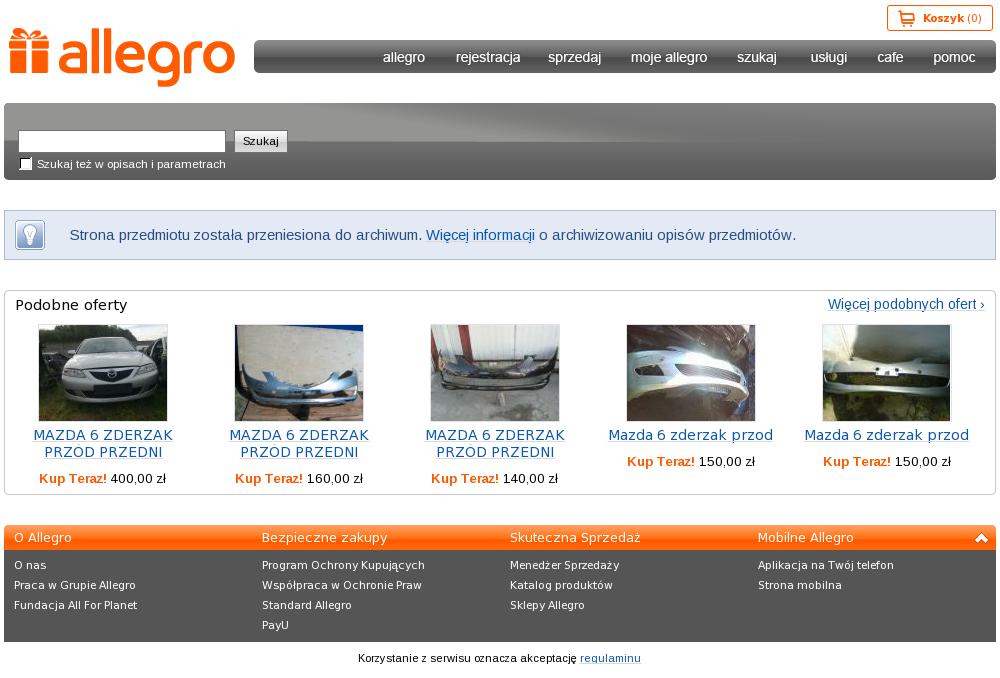The width and height of the screenshot is (1000, 678).
Task: Open the silver Mazda car thumbnail
Action: tap(103, 372)
